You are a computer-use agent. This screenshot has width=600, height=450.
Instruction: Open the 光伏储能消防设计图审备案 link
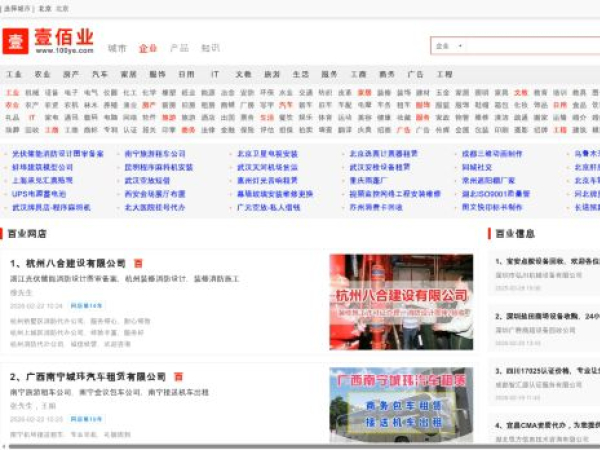58,154
